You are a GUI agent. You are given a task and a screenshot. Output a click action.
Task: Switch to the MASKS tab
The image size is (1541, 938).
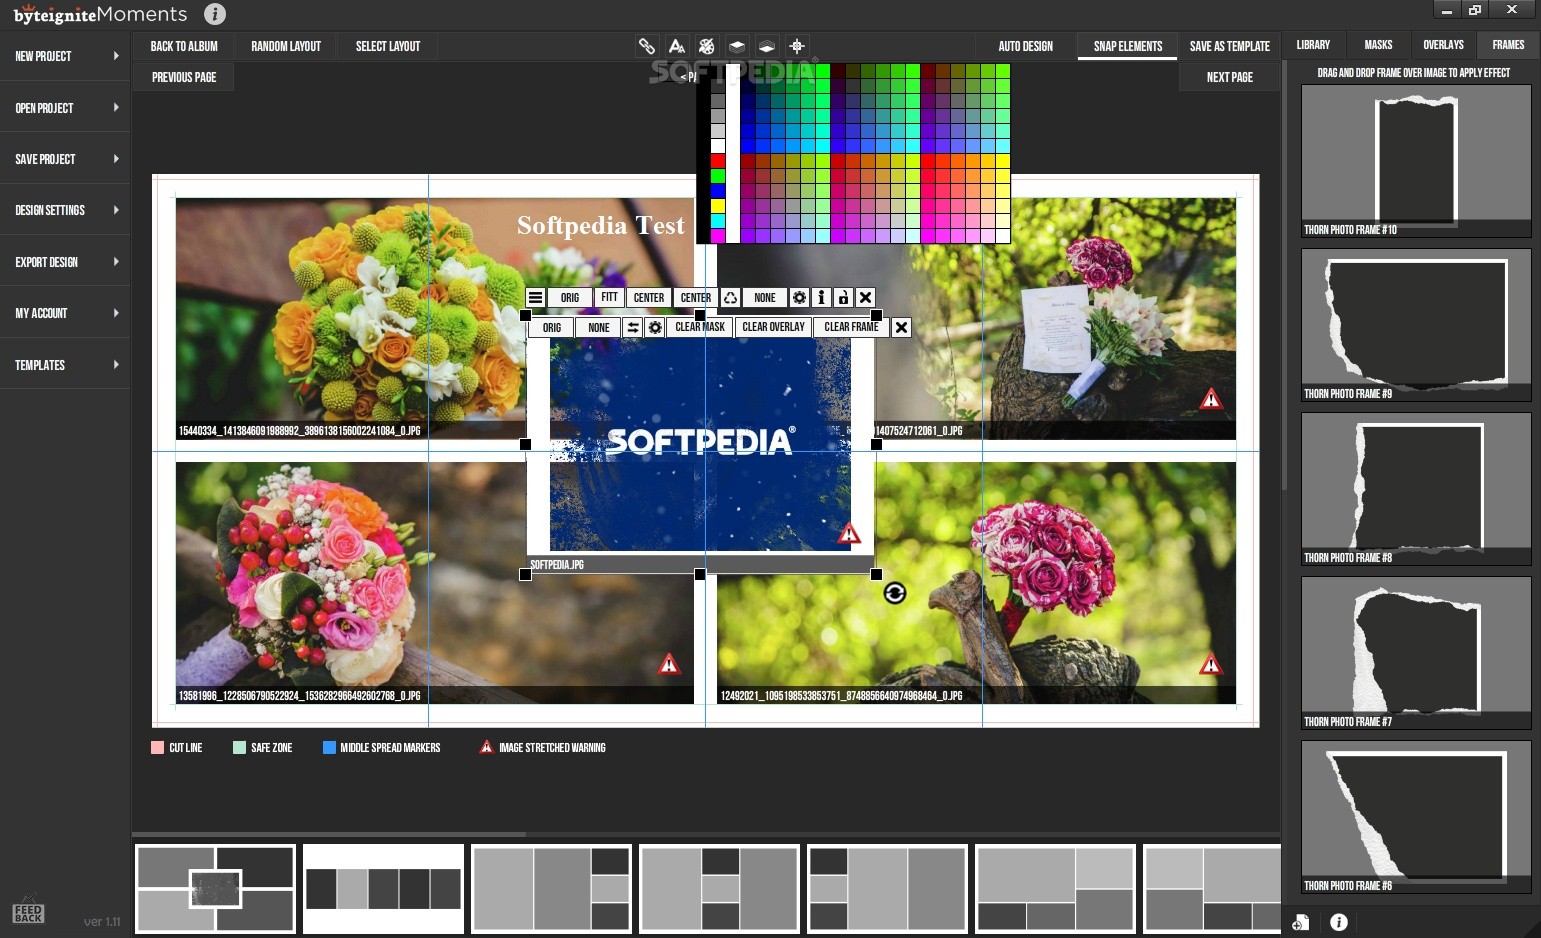point(1378,45)
